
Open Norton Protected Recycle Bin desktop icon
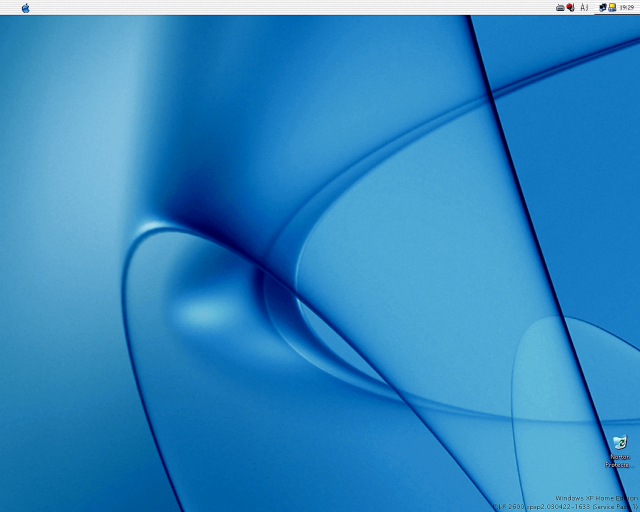point(620,452)
